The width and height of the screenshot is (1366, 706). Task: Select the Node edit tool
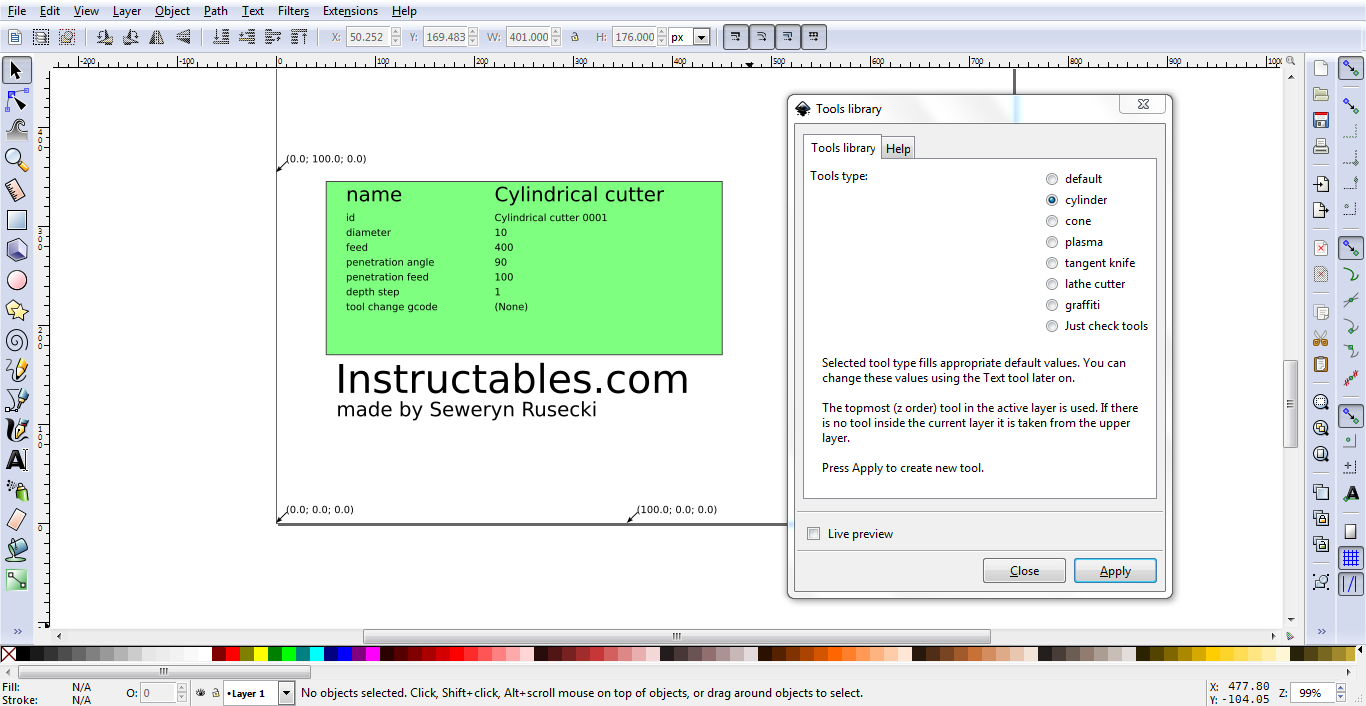(x=16, y=100)
